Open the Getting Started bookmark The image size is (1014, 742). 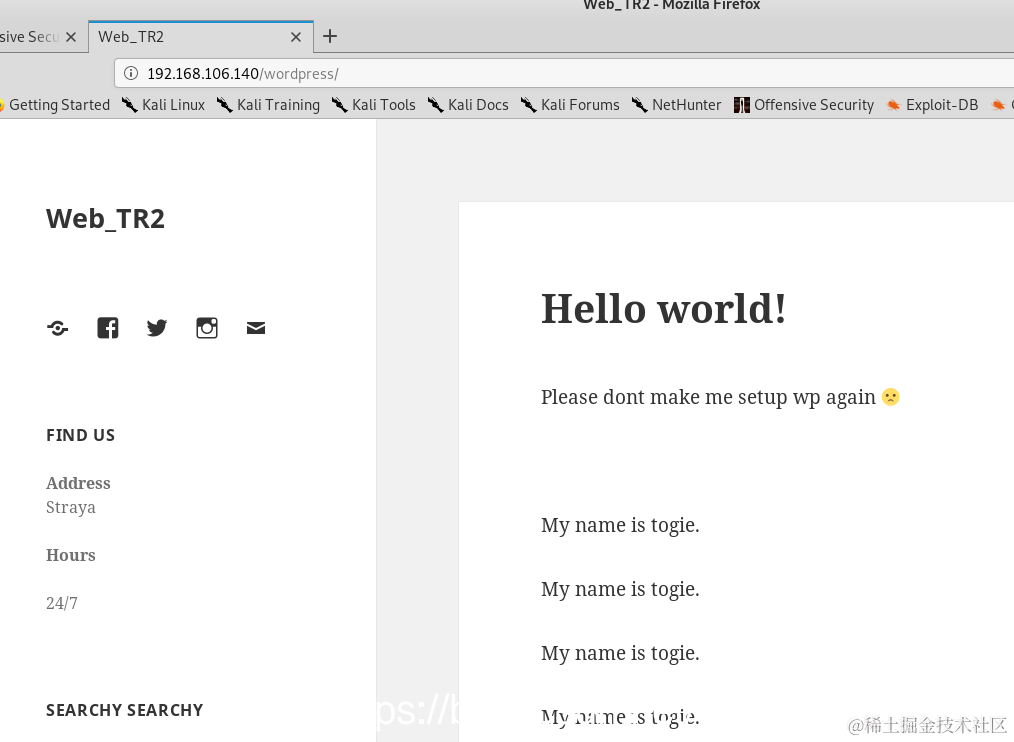click(x=55, y=105)
